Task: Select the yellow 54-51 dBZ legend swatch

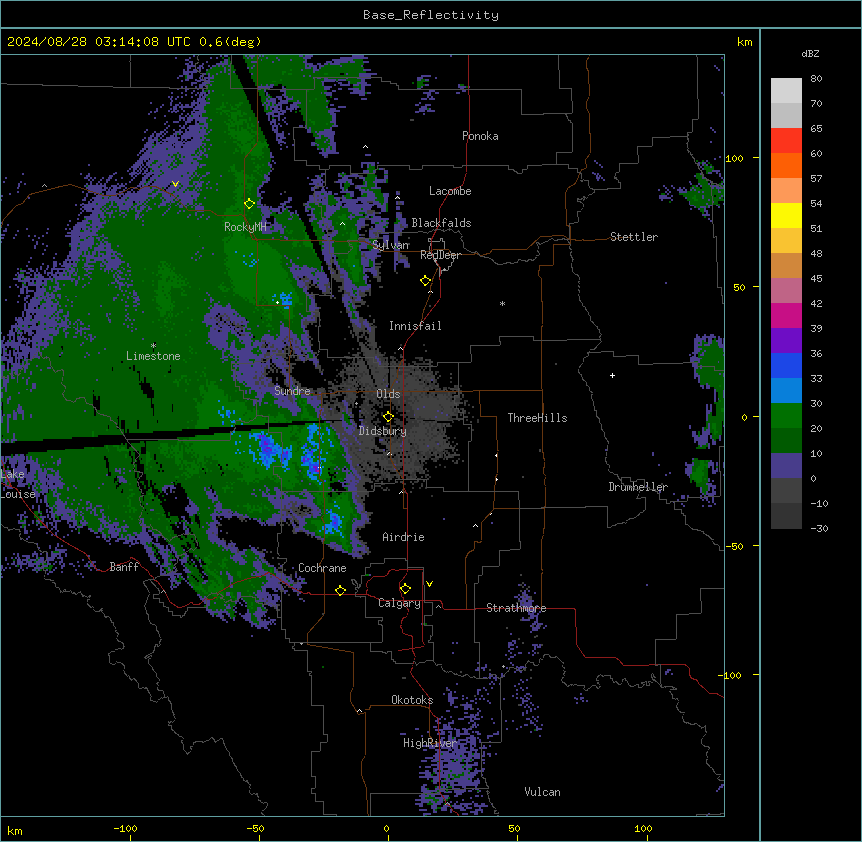Action: point(786,215)
